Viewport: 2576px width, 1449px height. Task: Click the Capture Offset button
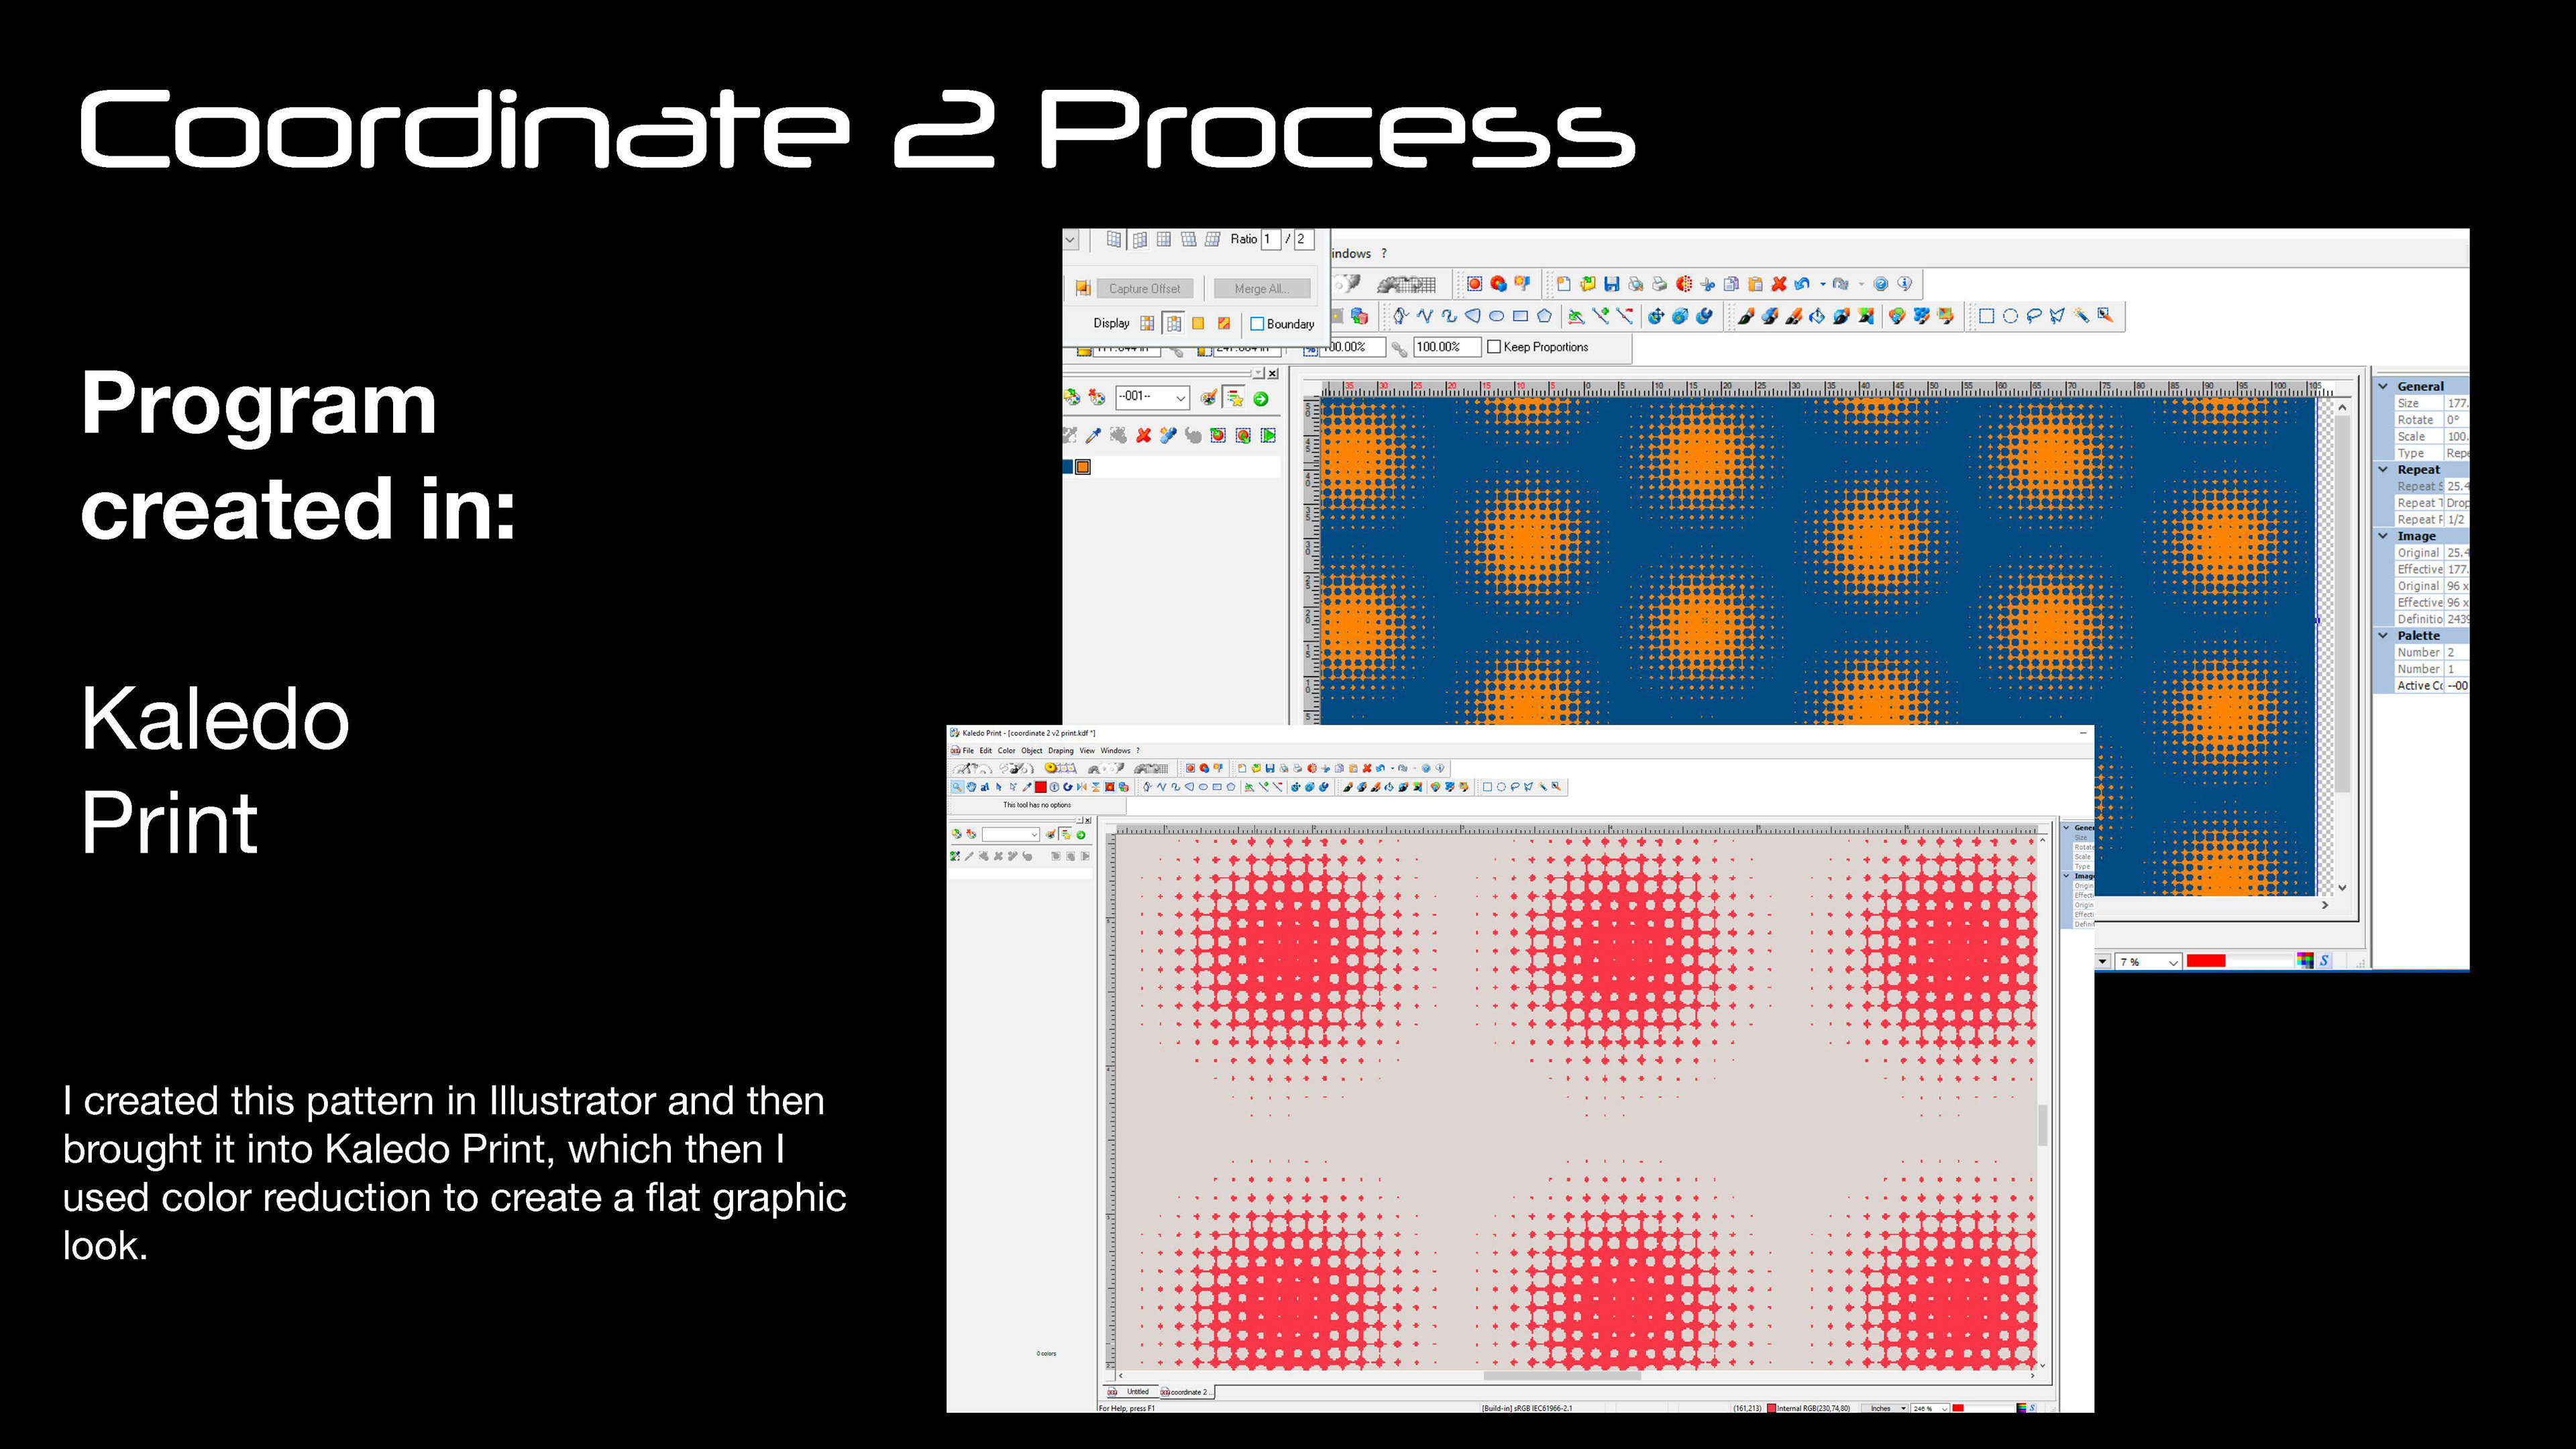point(1144,288)
